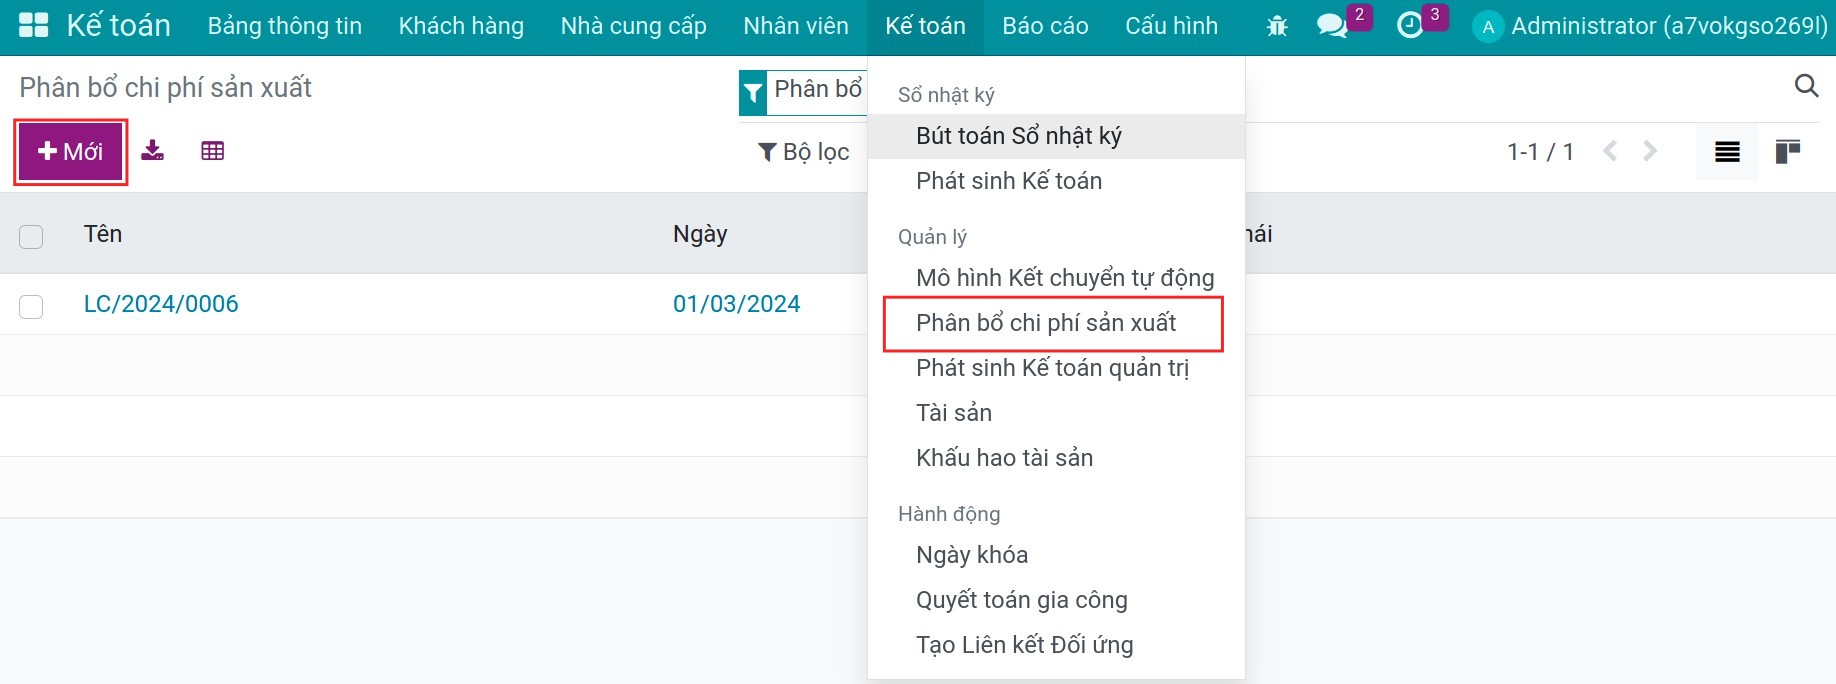The width and height of the screenshot is (1836, 684).
Task: Select Phát sinh Kế toán quản trị
Action: (x=1056, y=368)
